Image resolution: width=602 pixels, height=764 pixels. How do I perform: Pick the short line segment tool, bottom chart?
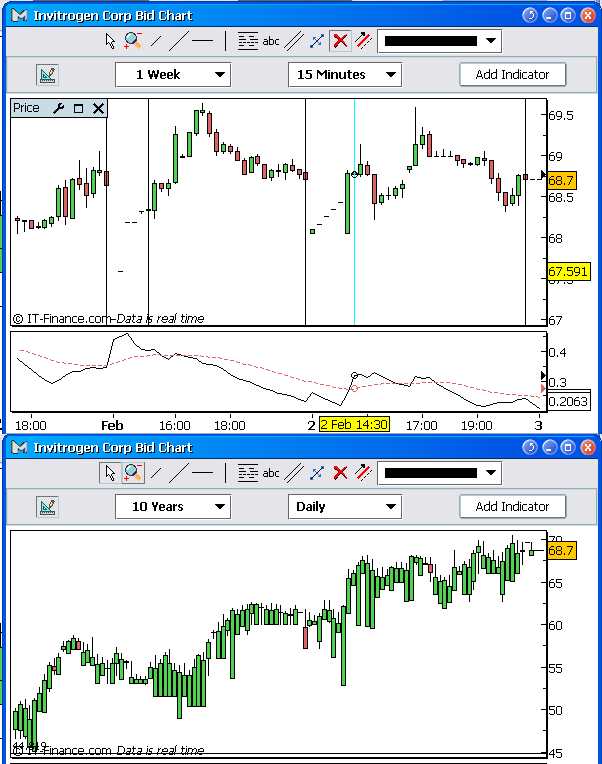156,473
